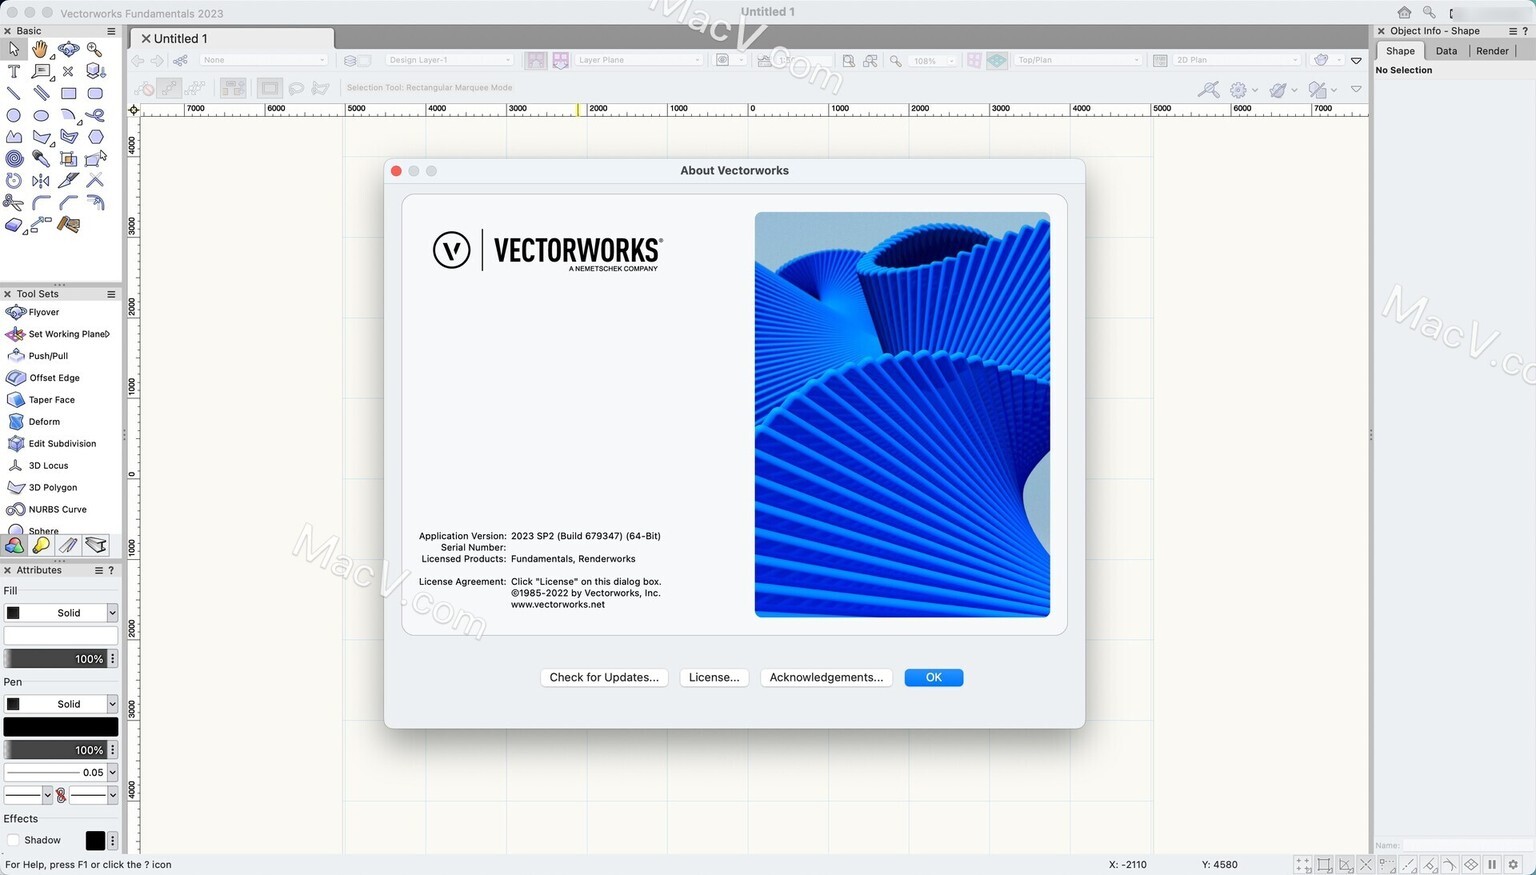This screenshot has width=1536, height=875.
Task: Open the Attributes palette menu
Action: tap(98, 570)
